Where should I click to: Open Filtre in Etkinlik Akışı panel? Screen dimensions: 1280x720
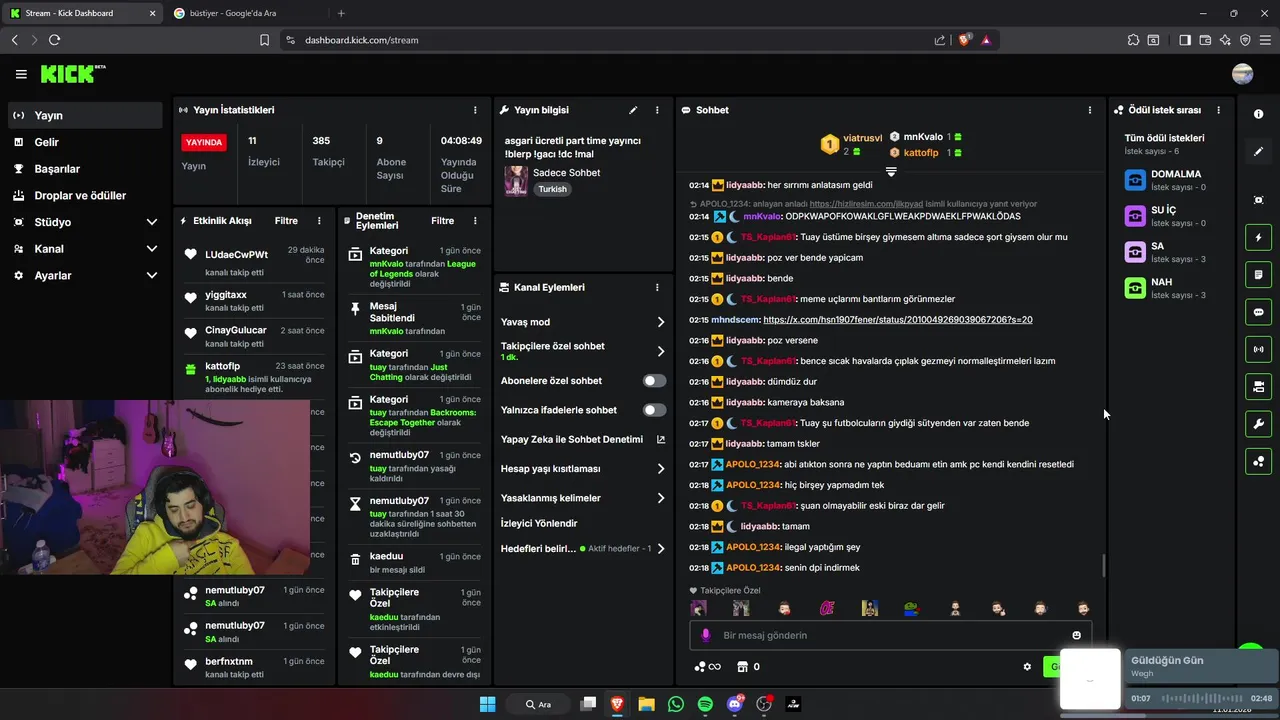coord(286,221)
